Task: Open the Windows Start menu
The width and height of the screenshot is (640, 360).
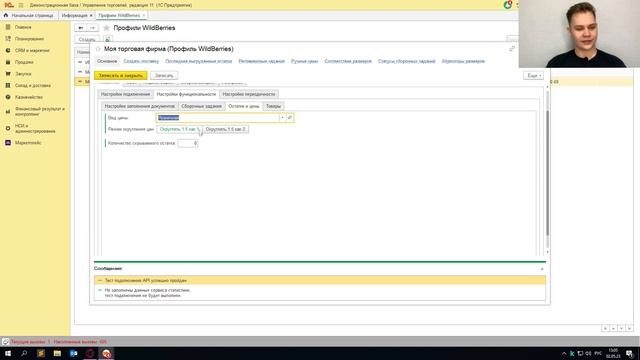Action: coord(8,353)
